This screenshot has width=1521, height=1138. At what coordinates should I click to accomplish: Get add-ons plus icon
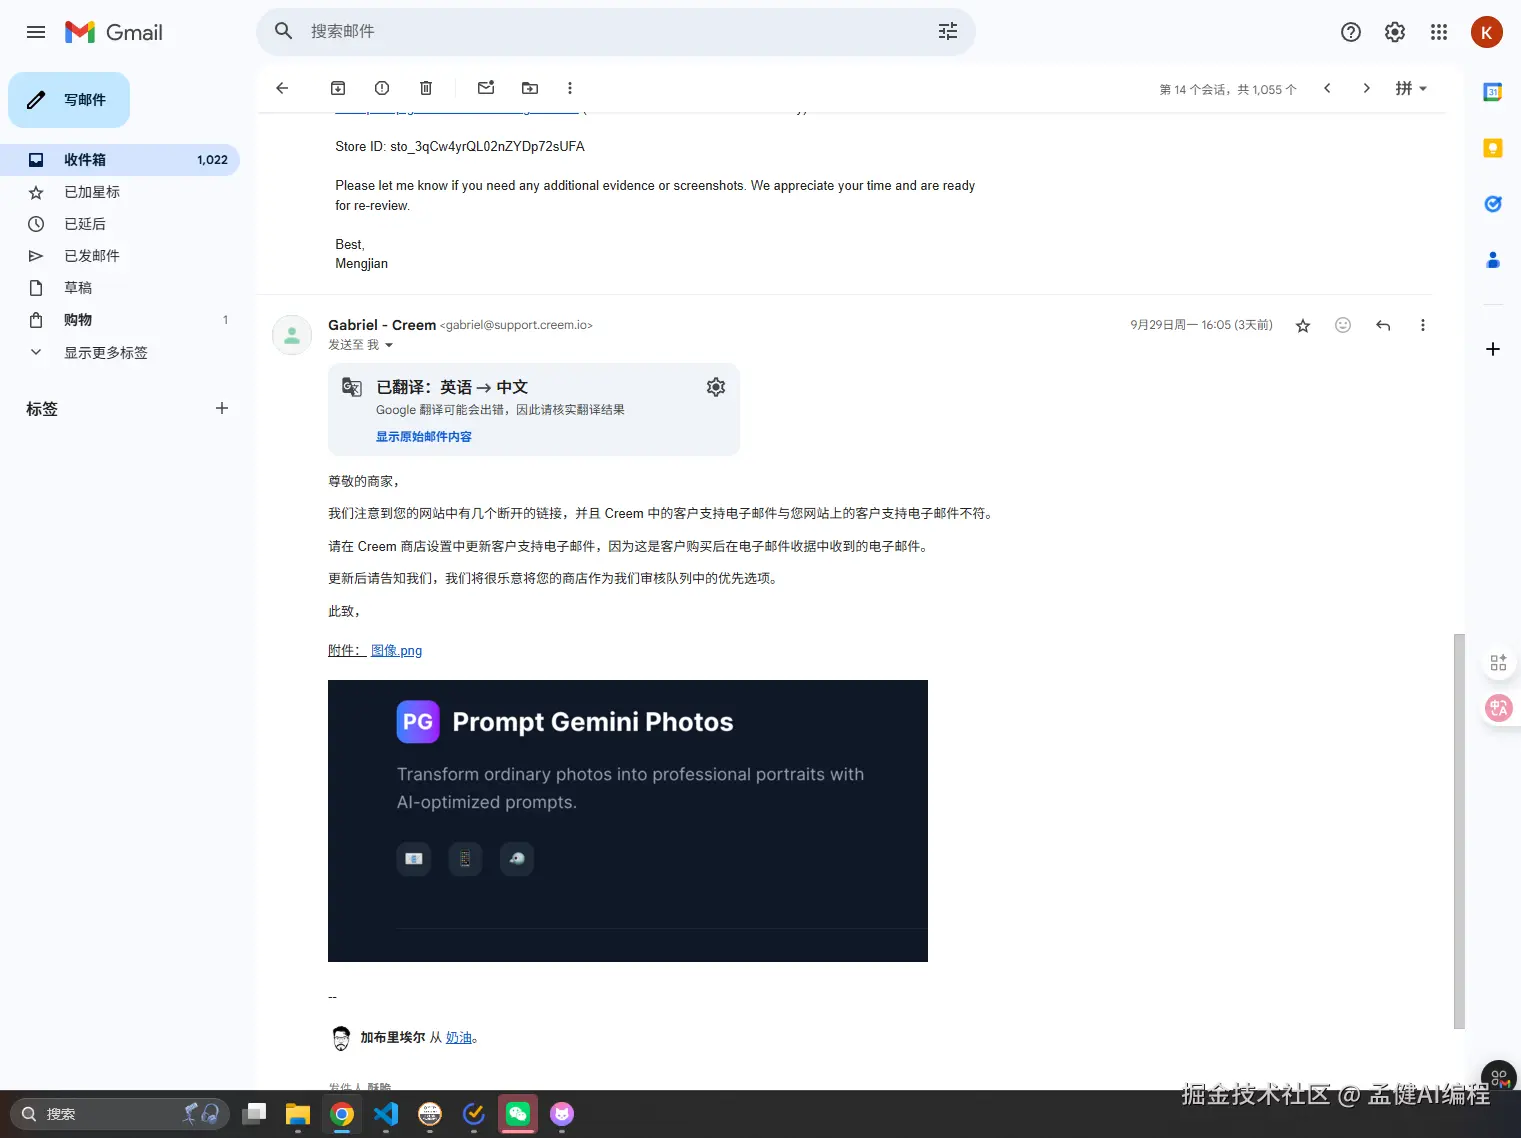[x=1493, y=349]
